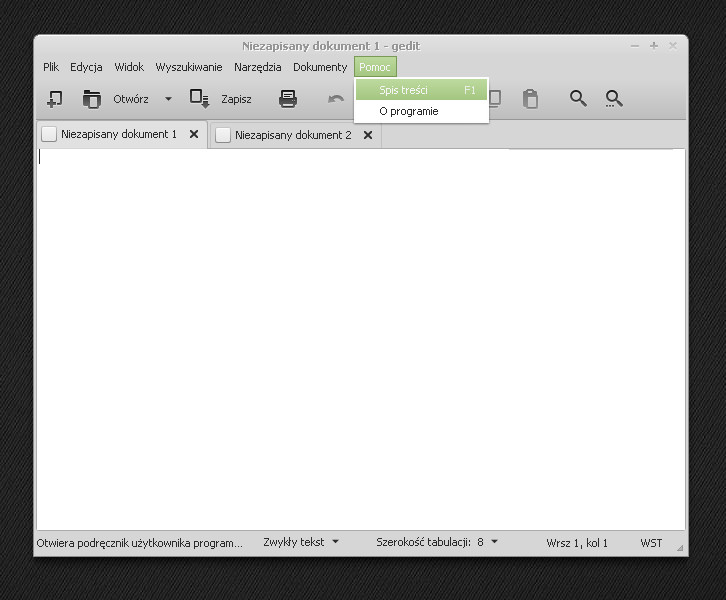Screen dimensions: 726x600
Task: Click document icon on Niezapisany dokument 2 tab
Action: [223, 135]
